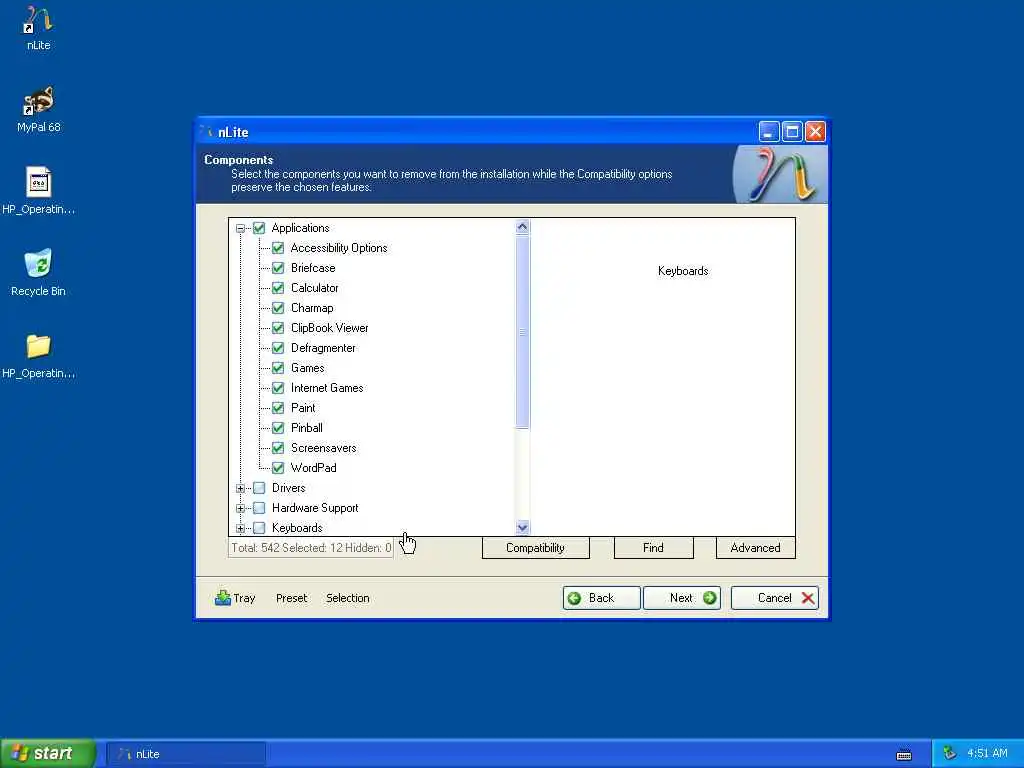
Task: Open the Selection menu
Action: click(347, 598)
